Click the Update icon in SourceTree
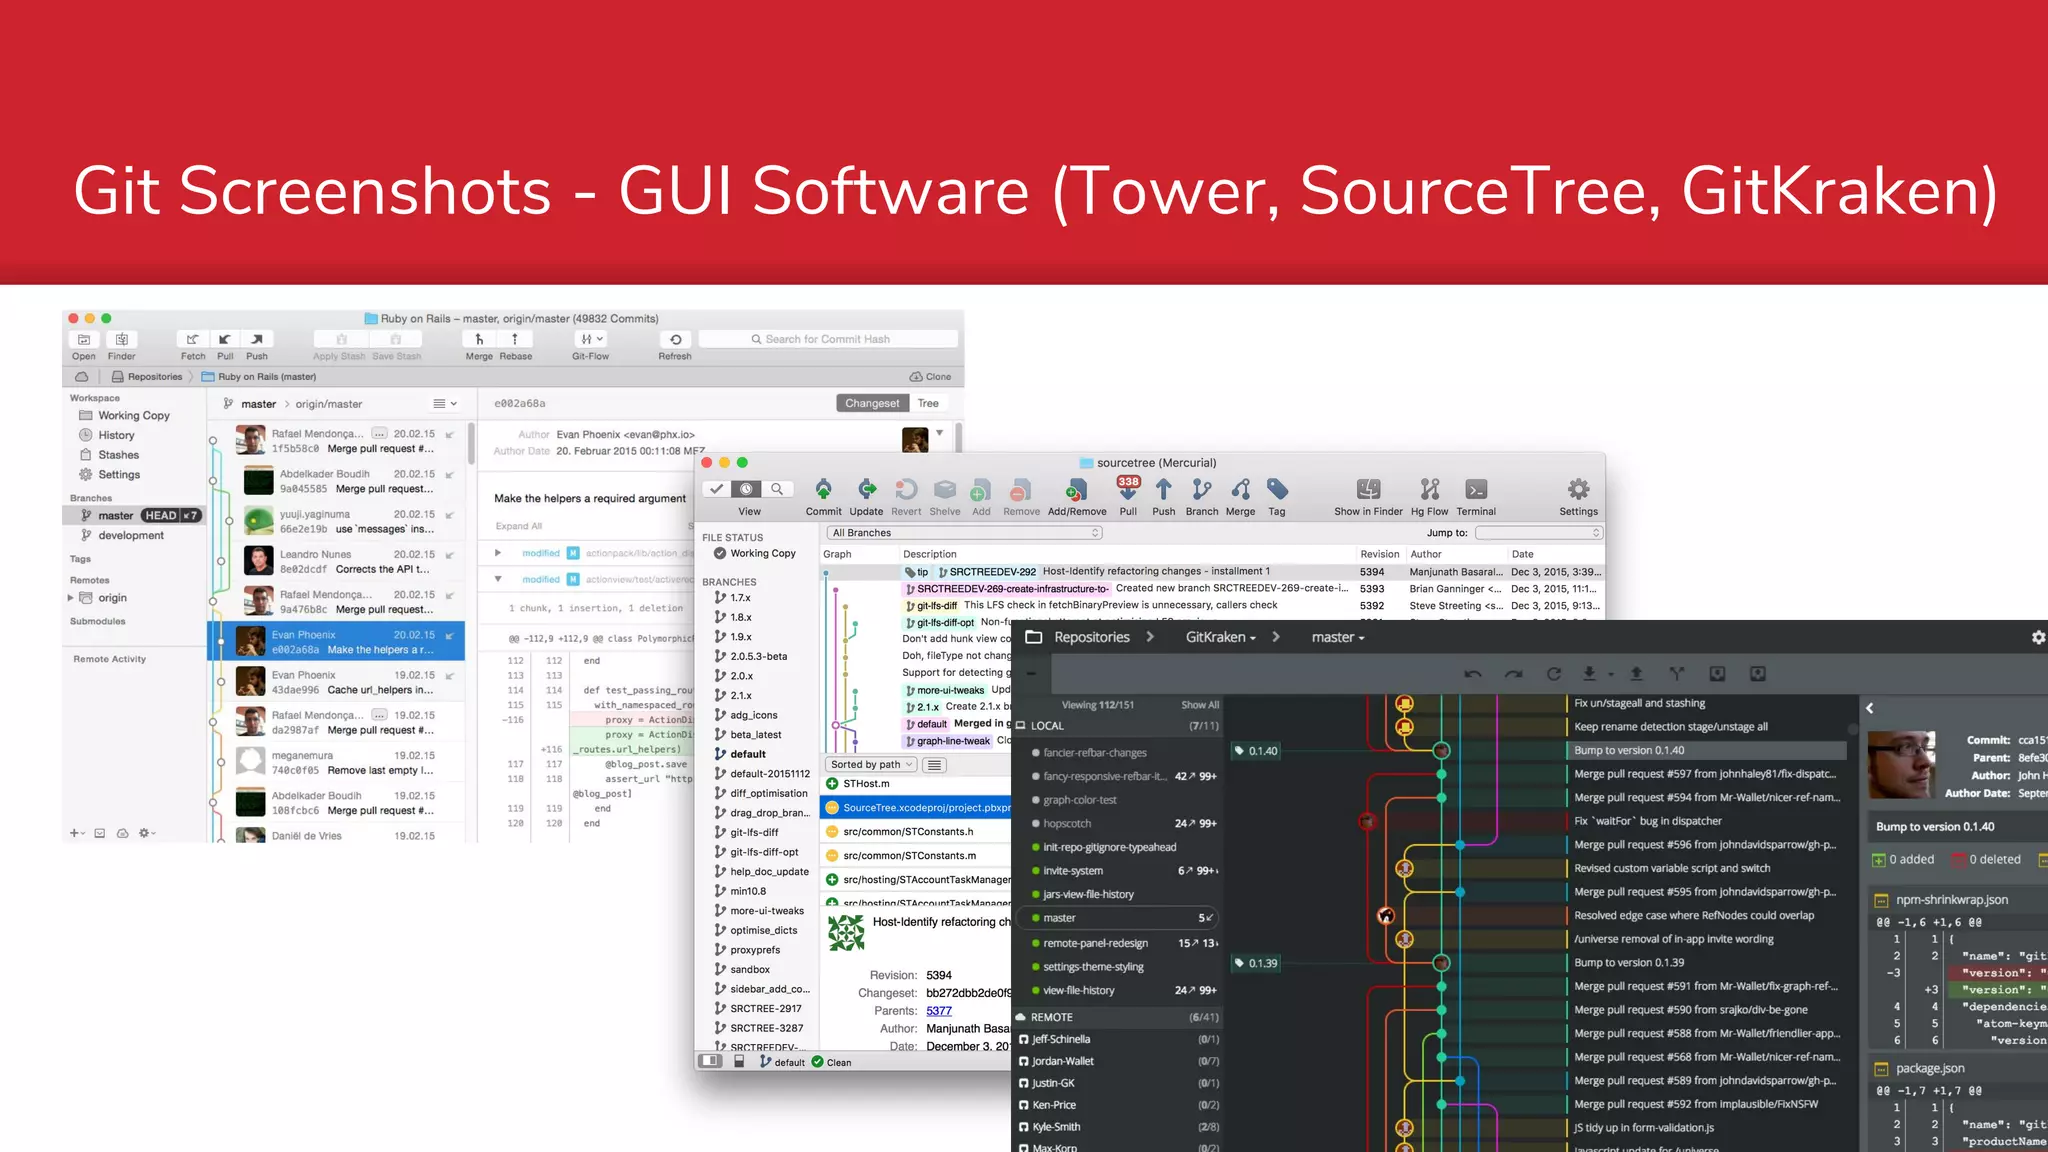This screenshot has height=1152, width=2048. coord(867,489)
